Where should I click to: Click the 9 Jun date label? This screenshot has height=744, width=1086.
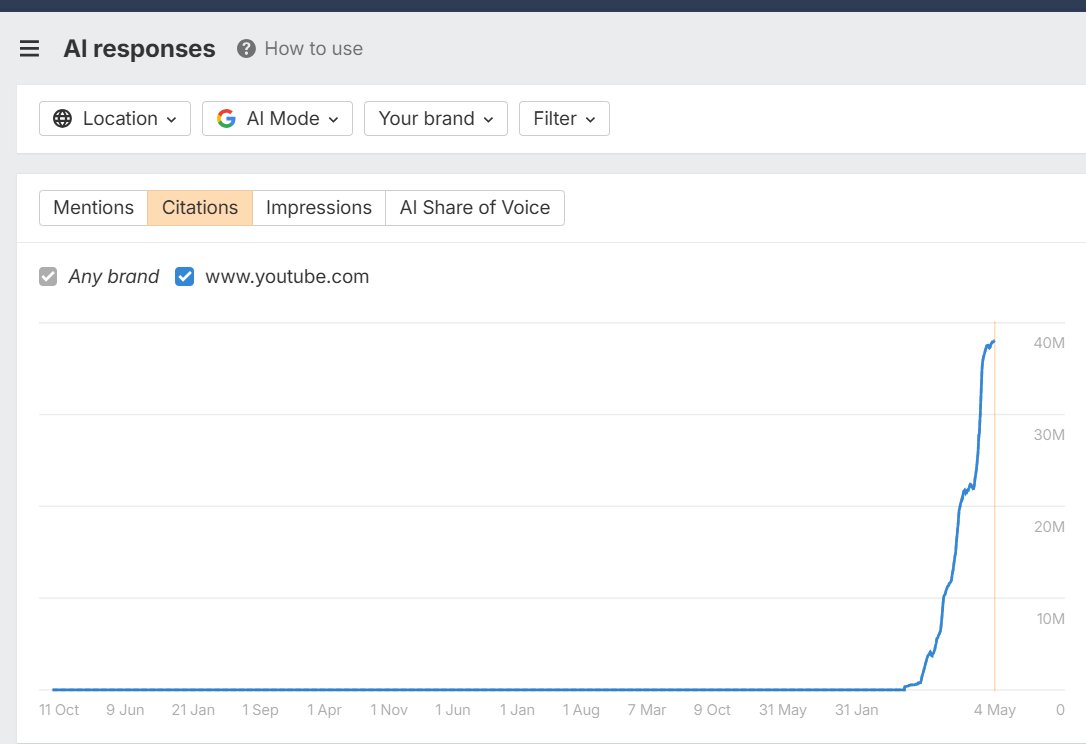(x=125, y=710)
